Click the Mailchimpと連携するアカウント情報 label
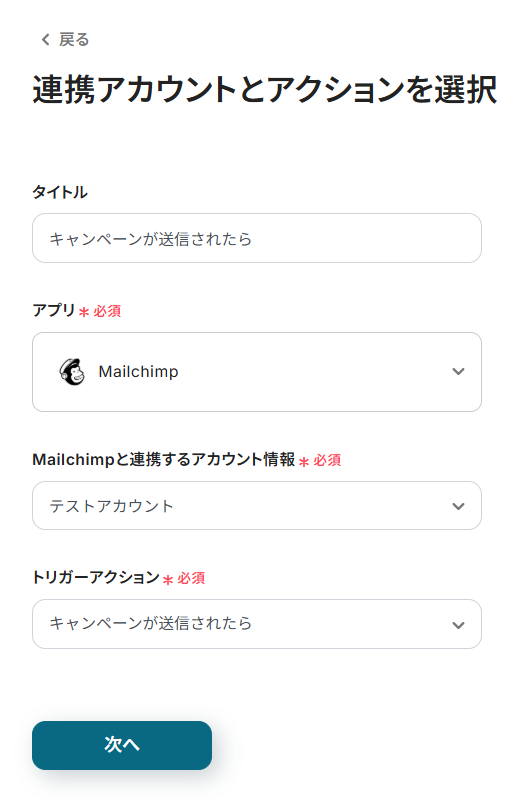This screenshot has width=527, height=801. (163, 459)
